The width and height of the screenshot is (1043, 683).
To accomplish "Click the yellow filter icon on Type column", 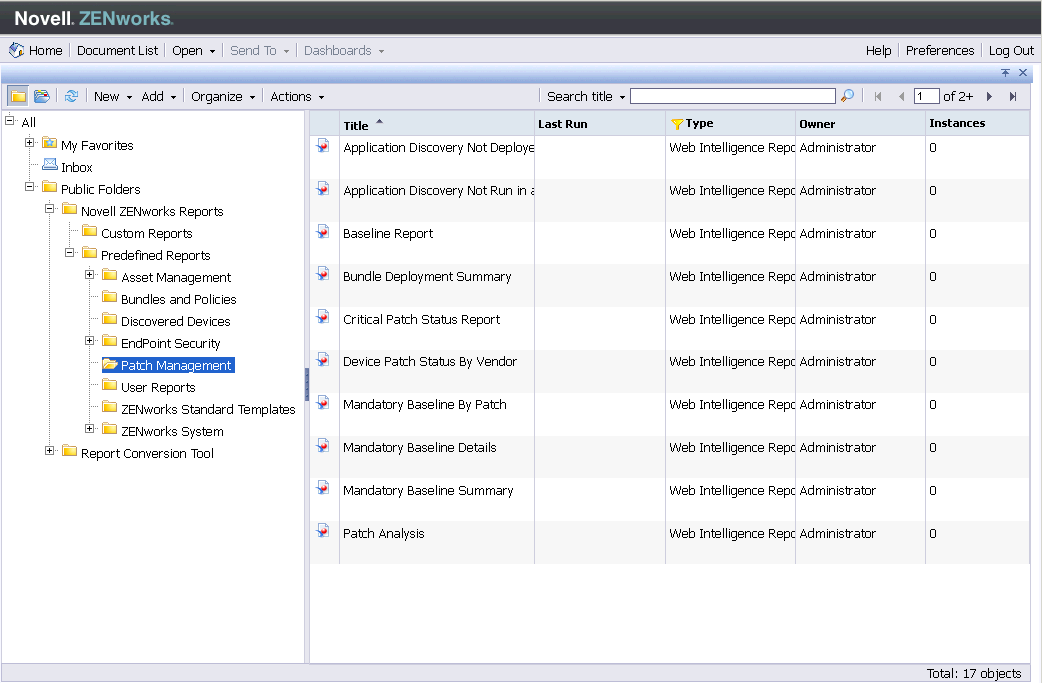I will [x=677, y=124].
